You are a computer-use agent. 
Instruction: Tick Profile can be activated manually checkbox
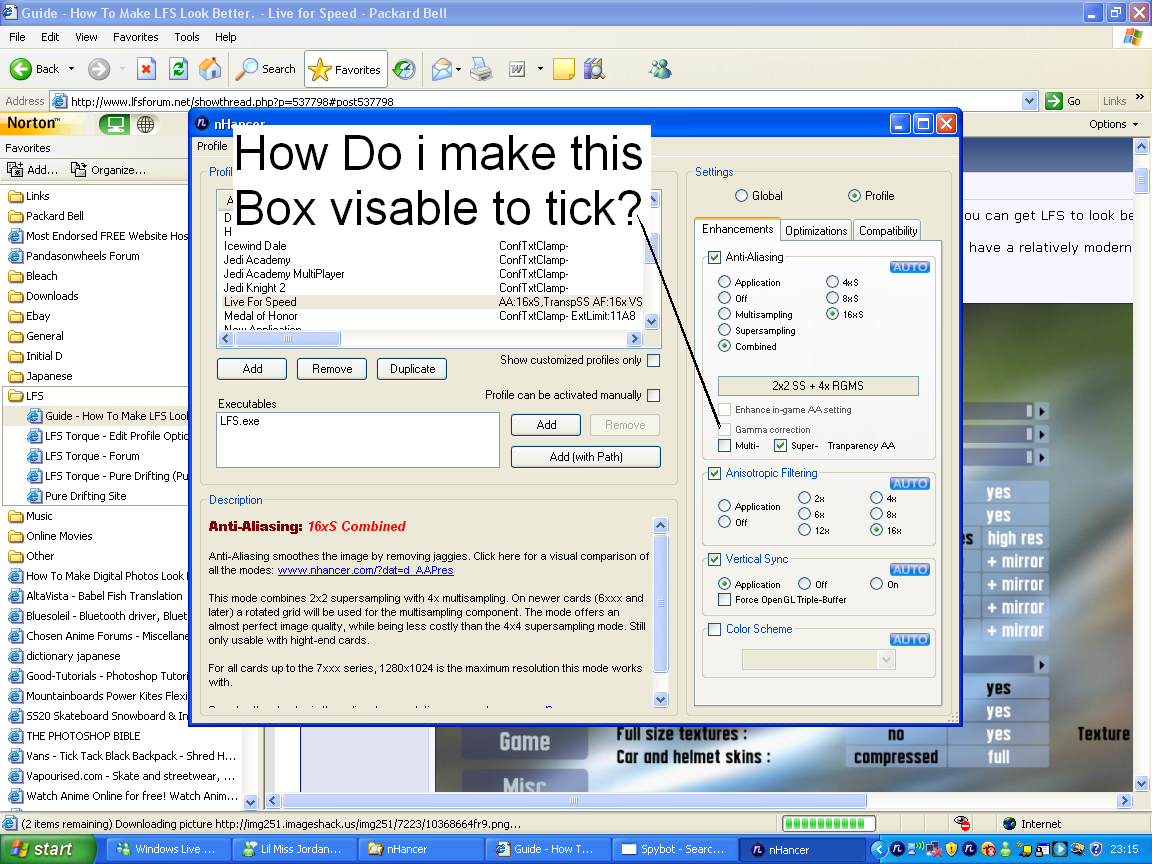tap(654, 395)
